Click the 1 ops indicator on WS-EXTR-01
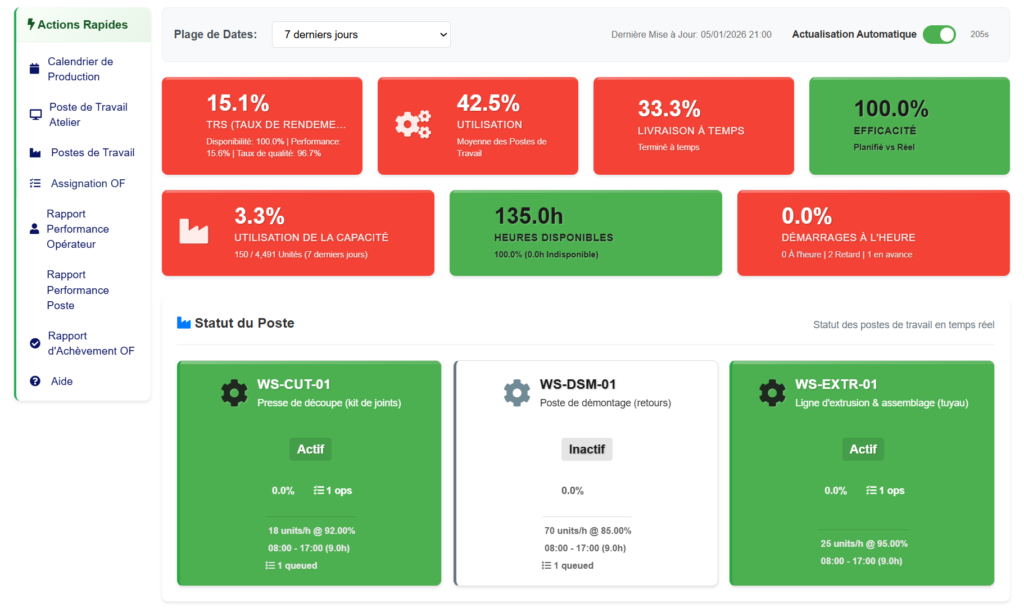This screenshot has width=1024, height=612. click(x=884, y=490)
